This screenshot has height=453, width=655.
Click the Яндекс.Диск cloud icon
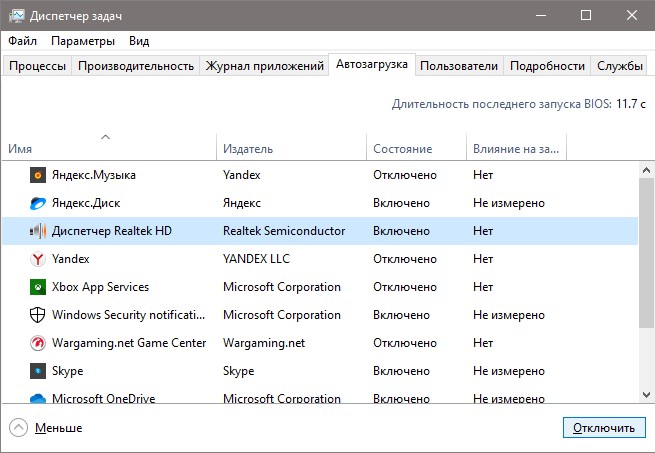(x=38, y=203)
